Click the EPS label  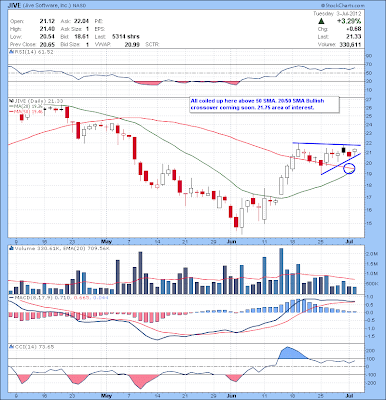(x=99, y=29)
